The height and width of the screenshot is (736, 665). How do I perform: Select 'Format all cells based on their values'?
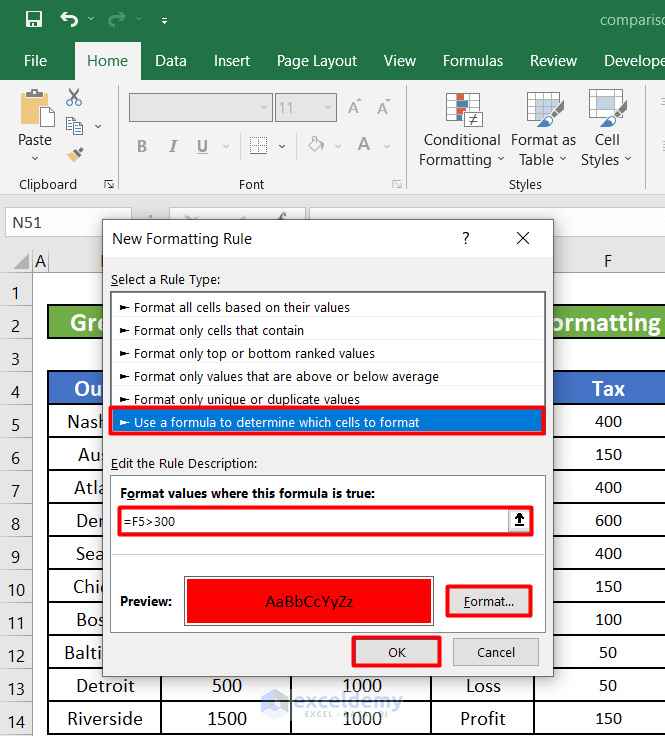tap(328, 307)
